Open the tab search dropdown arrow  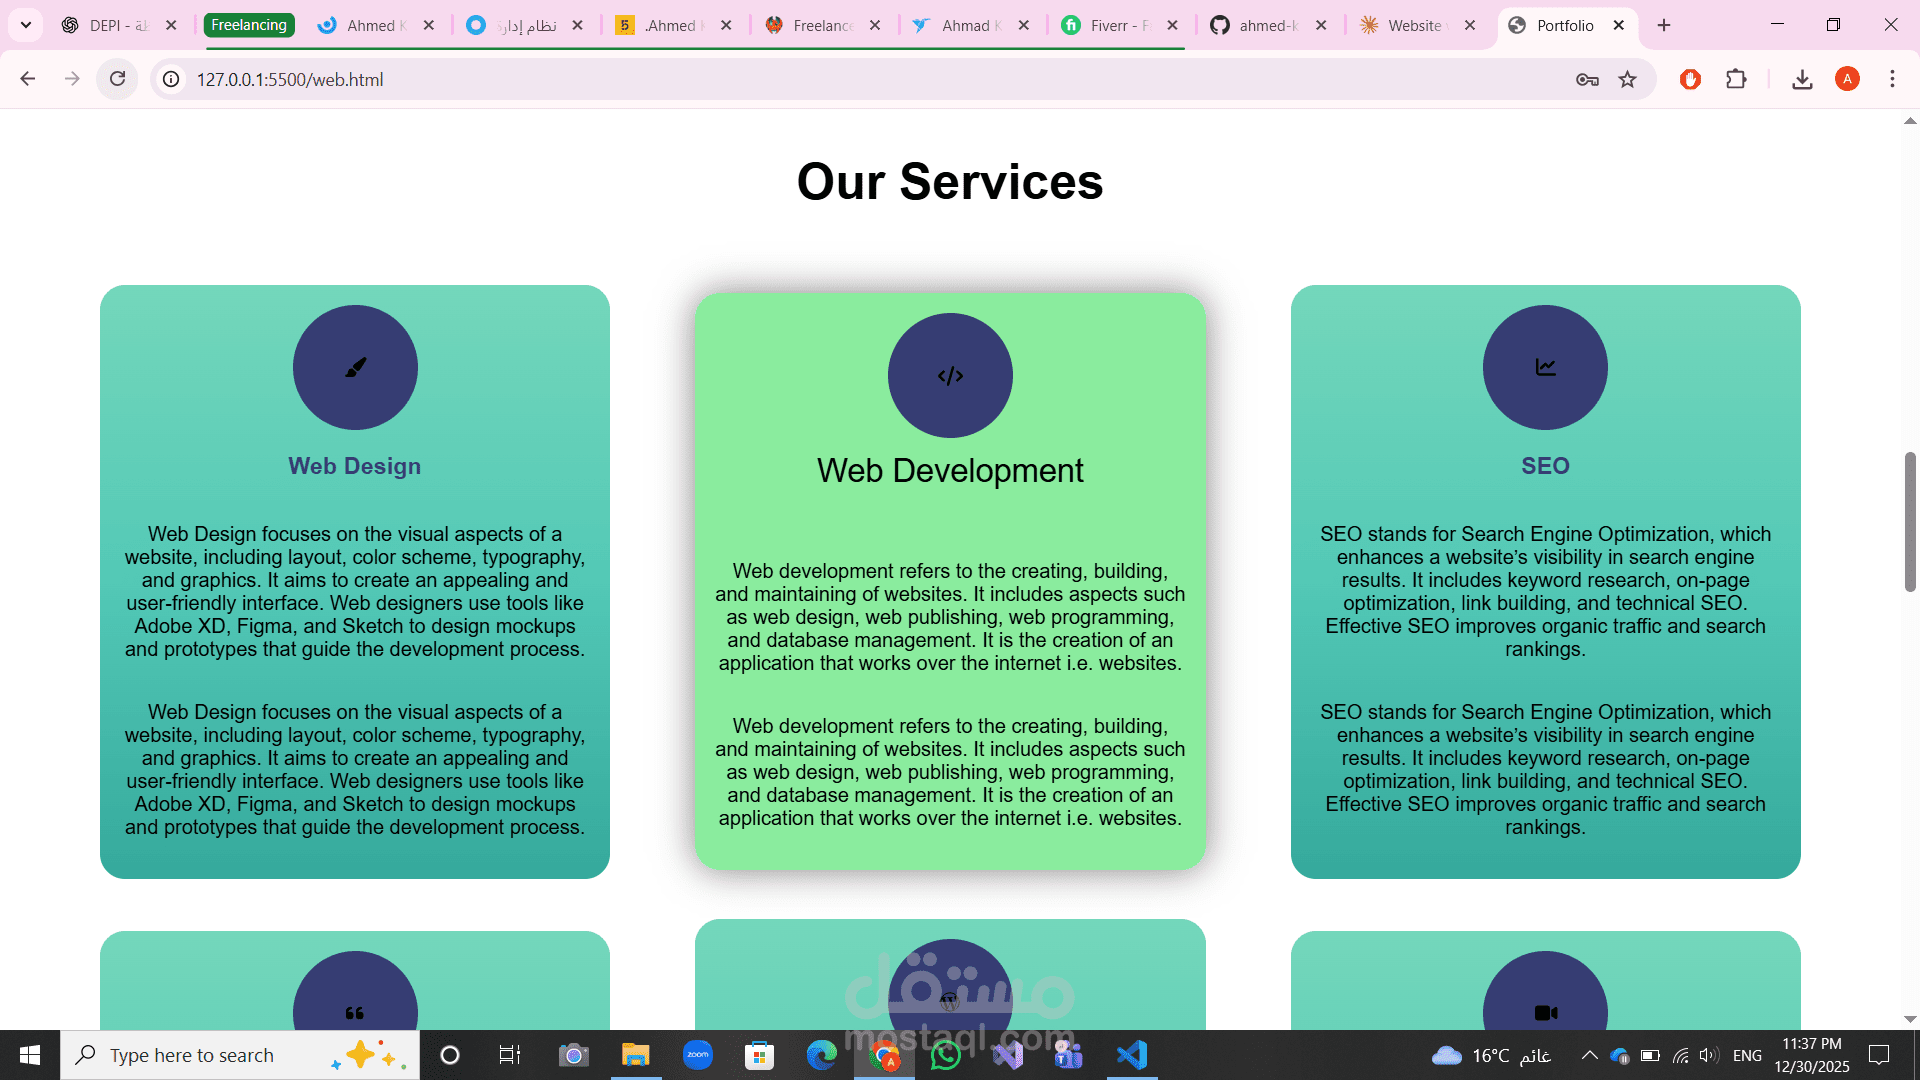(x=26, y=25)
